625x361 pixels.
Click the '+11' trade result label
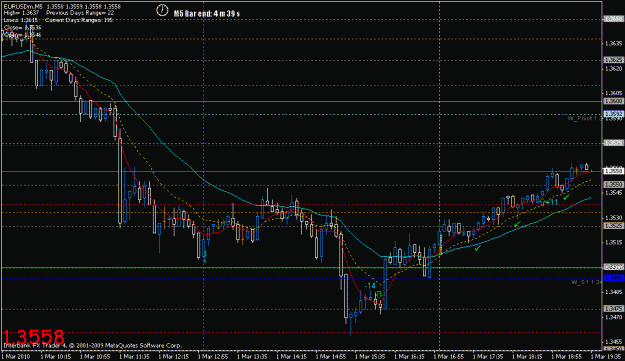coord(552,202)
